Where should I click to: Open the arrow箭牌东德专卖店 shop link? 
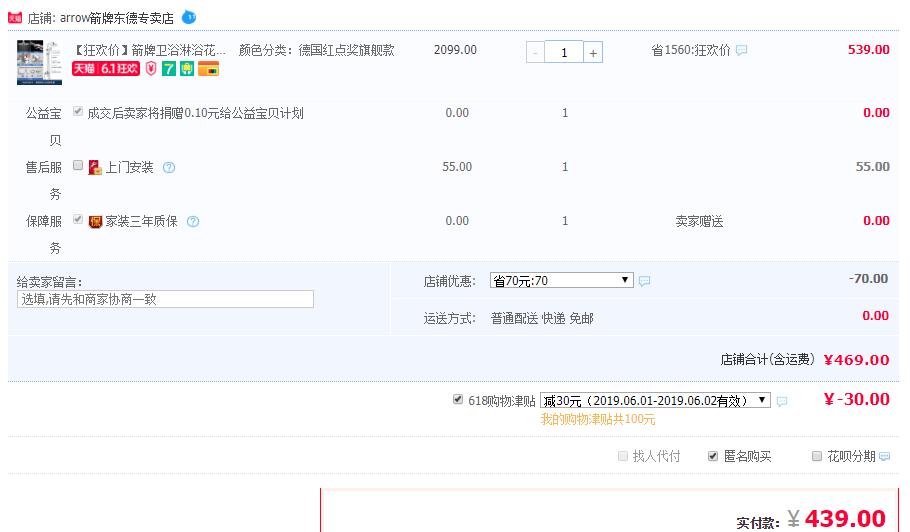point(117,18)
